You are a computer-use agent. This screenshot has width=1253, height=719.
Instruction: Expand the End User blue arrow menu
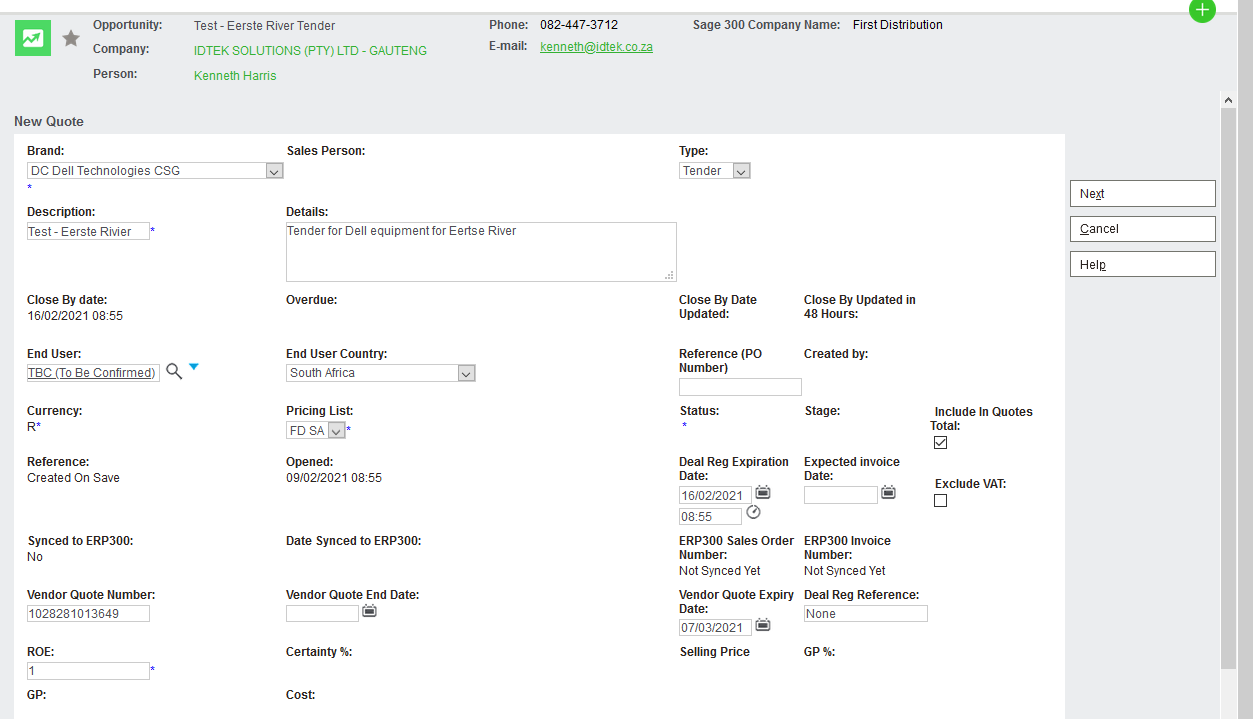[194, 368]
